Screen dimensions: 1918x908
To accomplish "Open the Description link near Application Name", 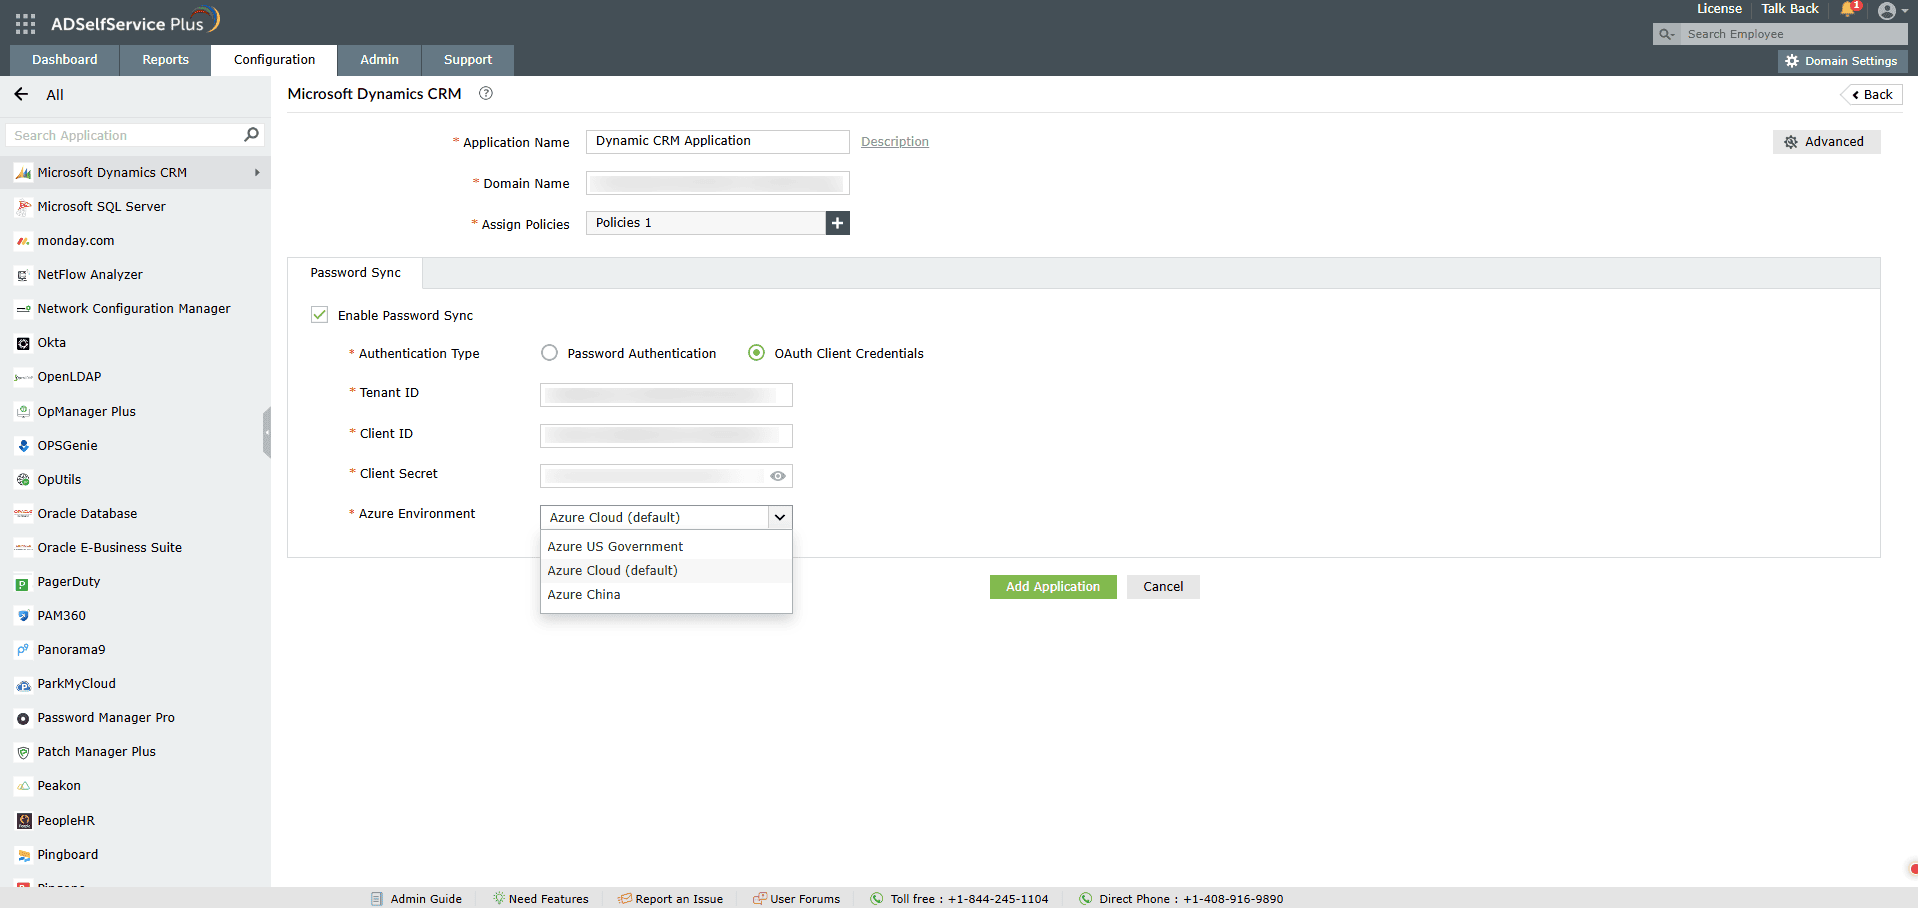I will [x=894, y=141].
